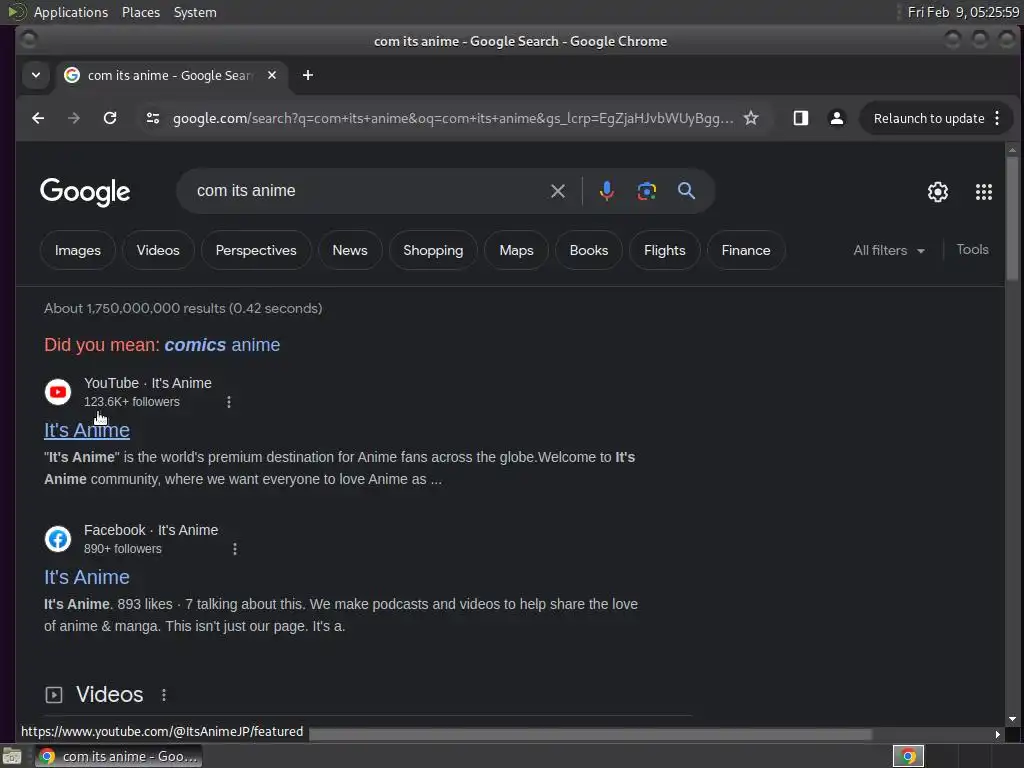Viewport: 1024px width, 768px height.
Task: Click the horizontal scrollbar at page bottom
Action: pyautogui.click(x=590, y=734)
